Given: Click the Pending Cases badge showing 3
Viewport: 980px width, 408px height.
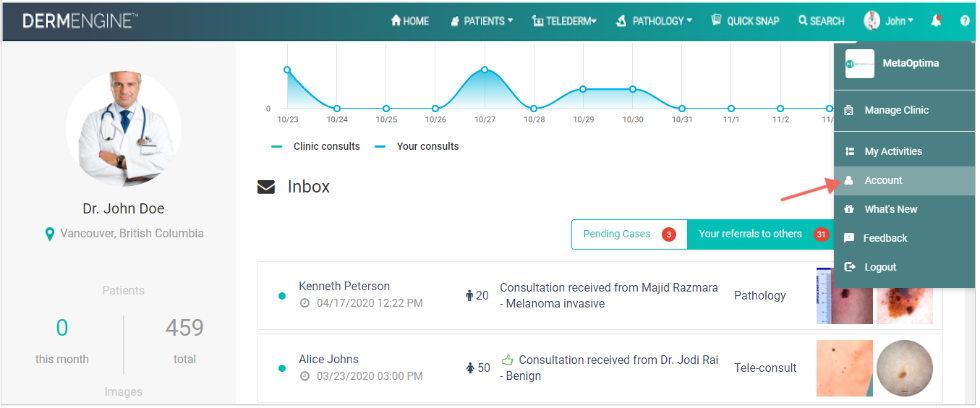Looking at the screenshot, I should 669,234.
